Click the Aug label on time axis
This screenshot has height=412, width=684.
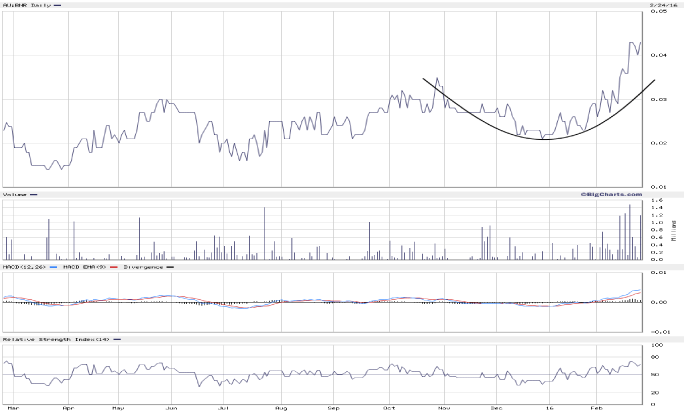(x=281, y=408)
